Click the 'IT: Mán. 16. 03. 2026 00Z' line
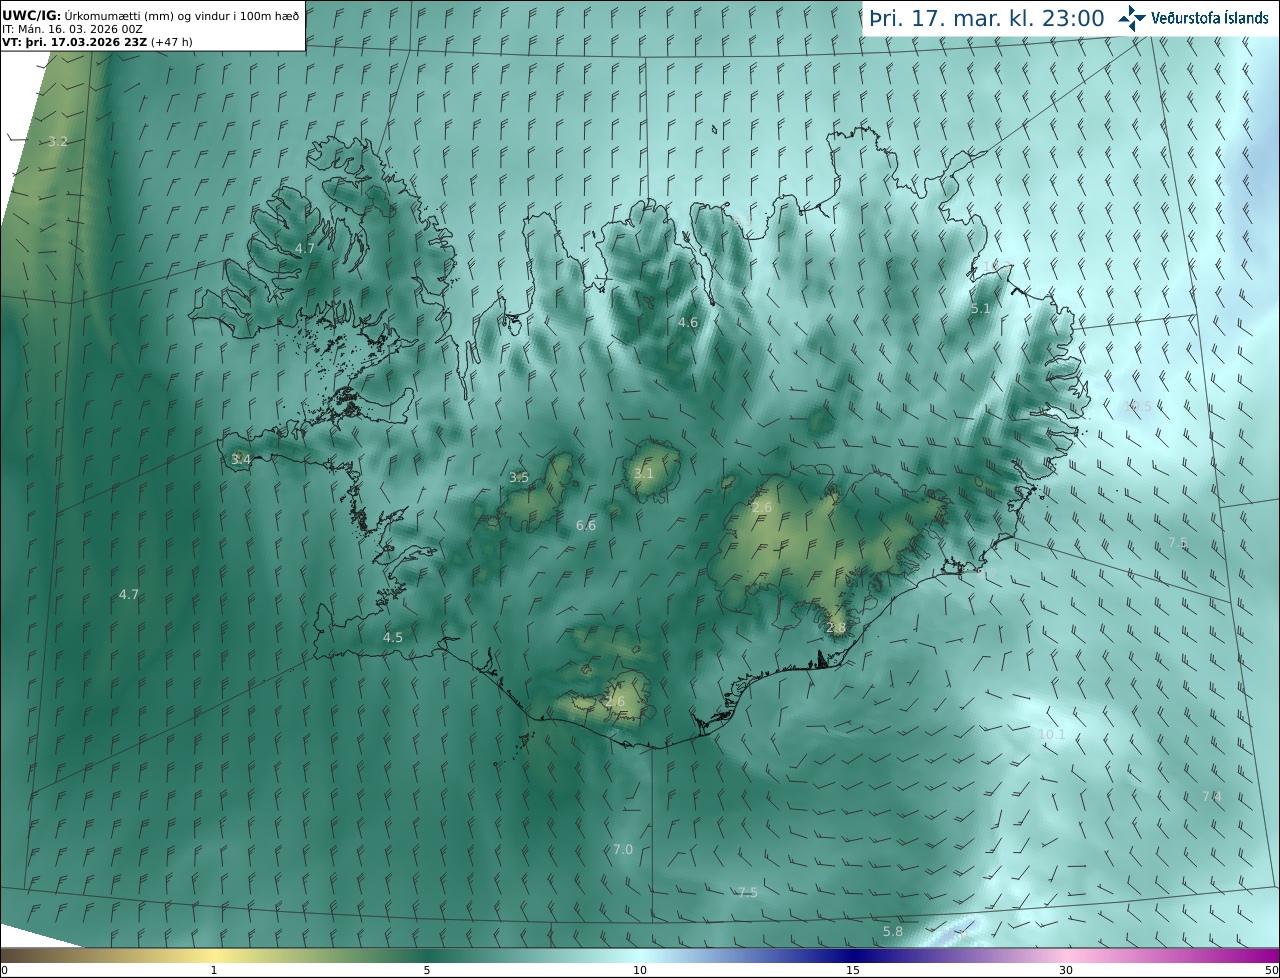The width and height of the screenshot is (1280, 978). pos(73,30)
